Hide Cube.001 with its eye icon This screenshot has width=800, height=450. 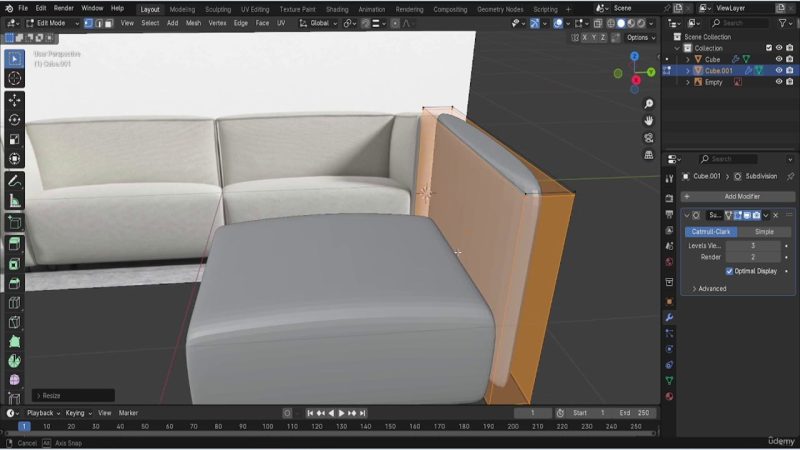click(779, 71)
